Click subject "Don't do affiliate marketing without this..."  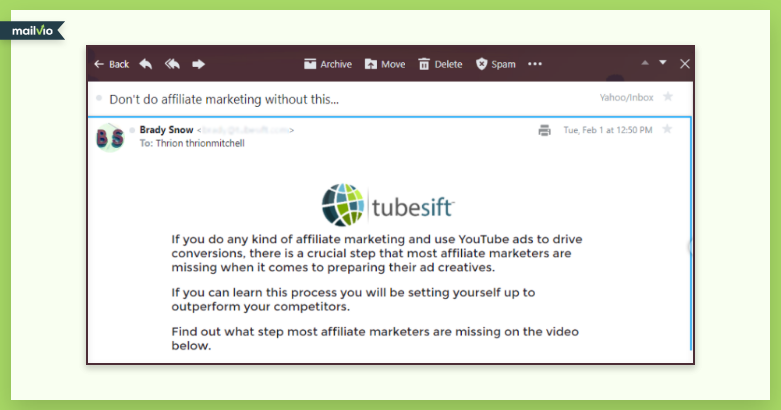coord(224,100)
